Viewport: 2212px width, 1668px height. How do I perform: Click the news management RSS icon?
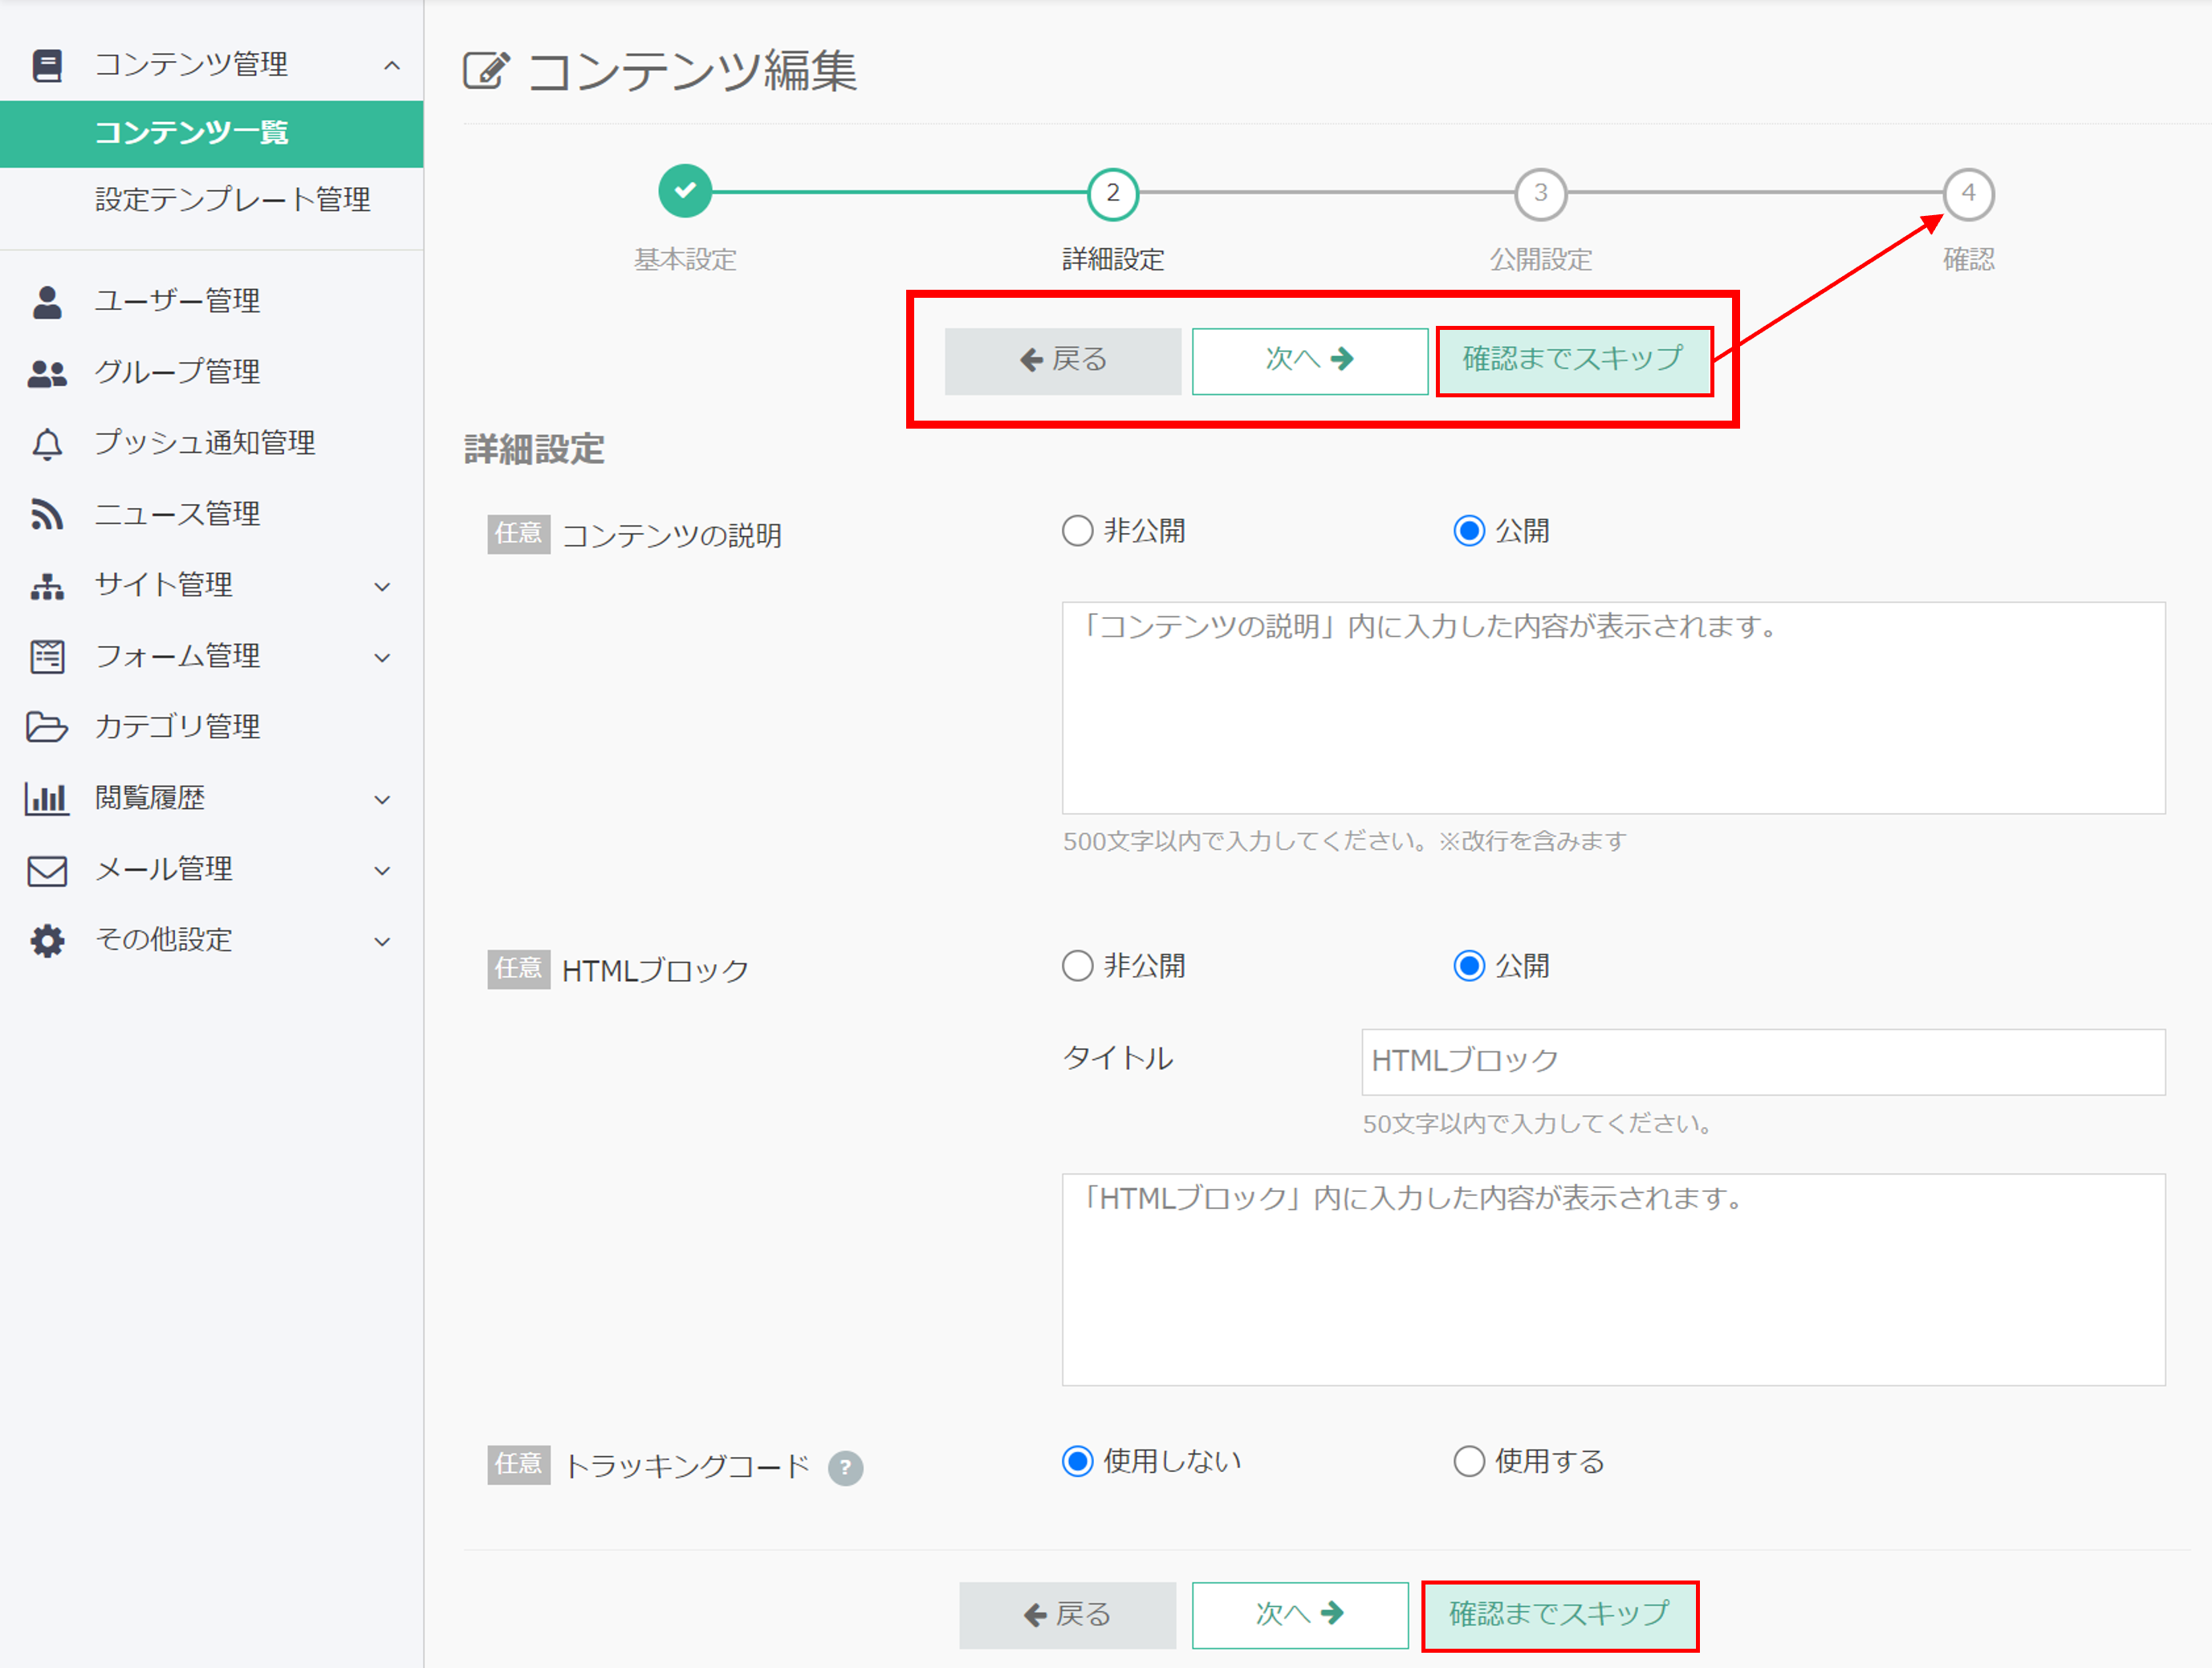coord(47,515)
